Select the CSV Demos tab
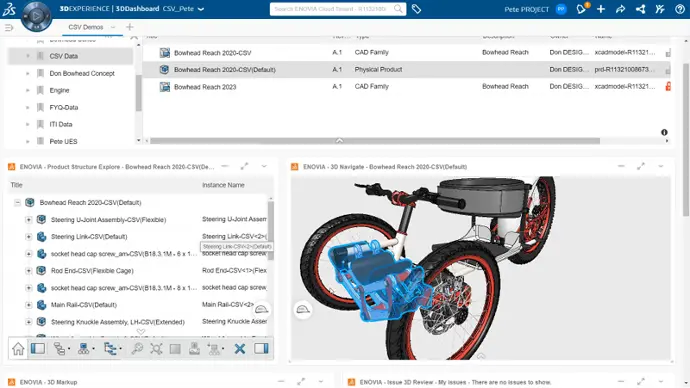 point(86,27)
